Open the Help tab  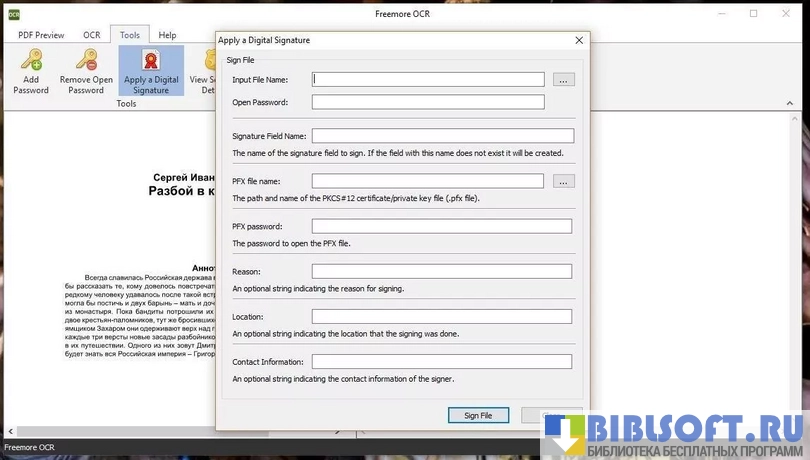tap(167, 35)
